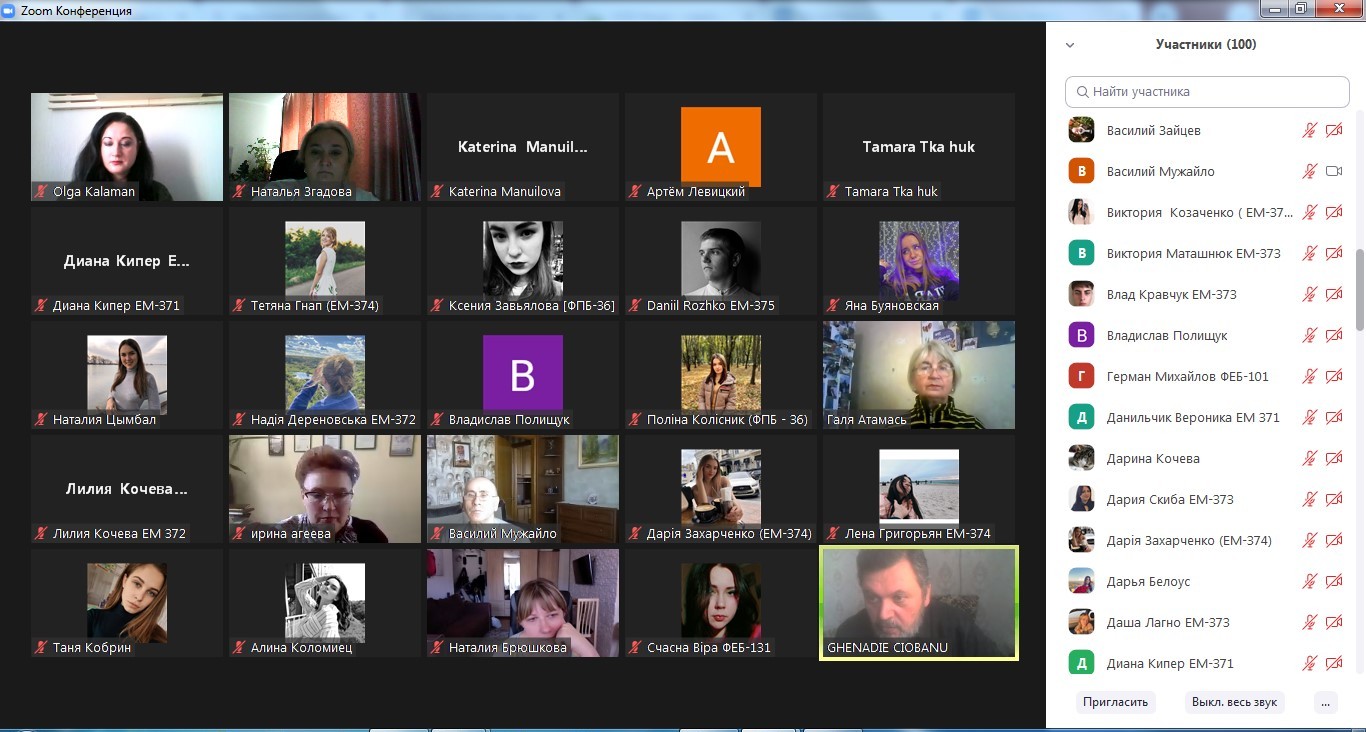The width and height of the screenshot is (1366, 732).
Task: Select Дария Скиба ЕМ-373 in the participant list
Action: [1169, 499]
